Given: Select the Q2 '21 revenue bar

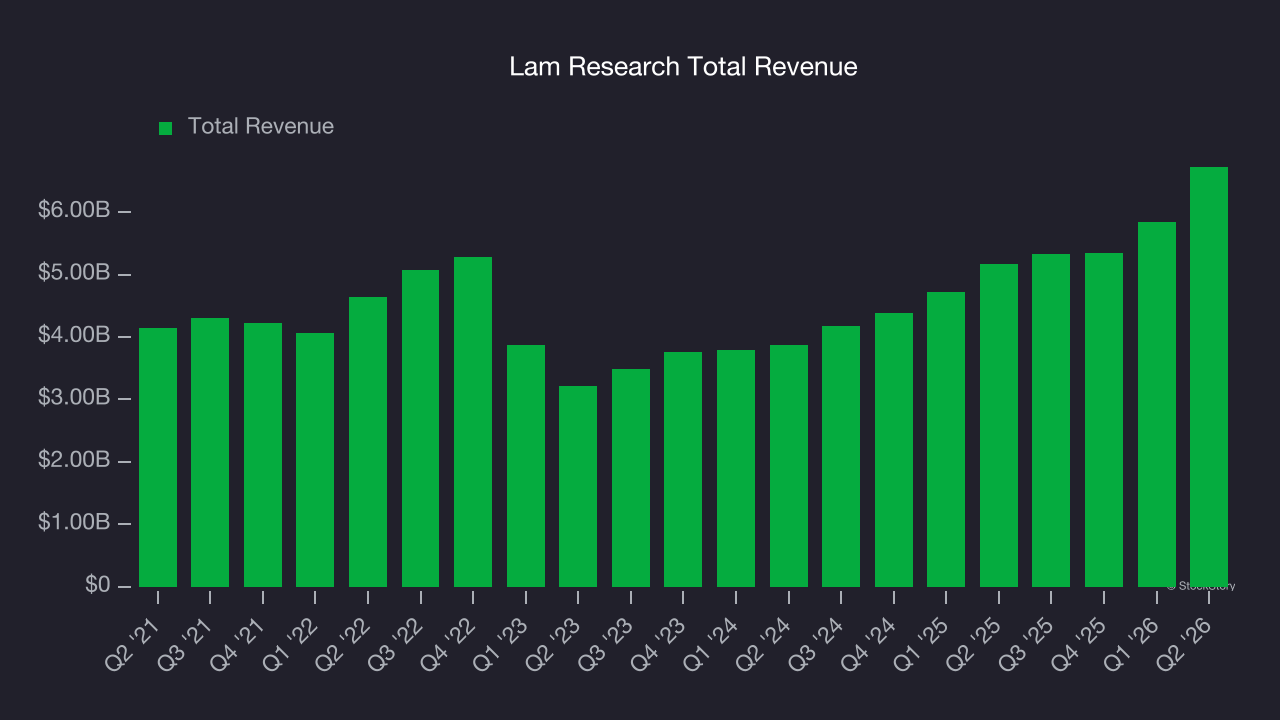Looking at the screenshot, I should coord(158,457).
